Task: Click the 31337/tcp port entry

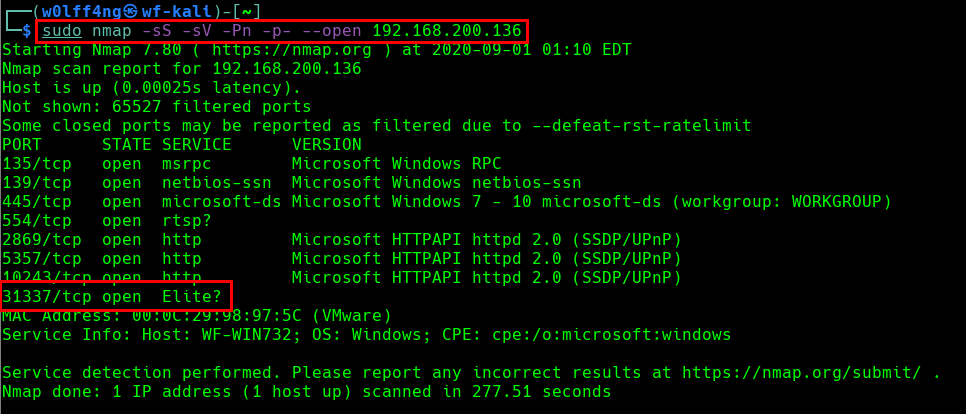Action: pyautogui.click(x=47, y=296)
